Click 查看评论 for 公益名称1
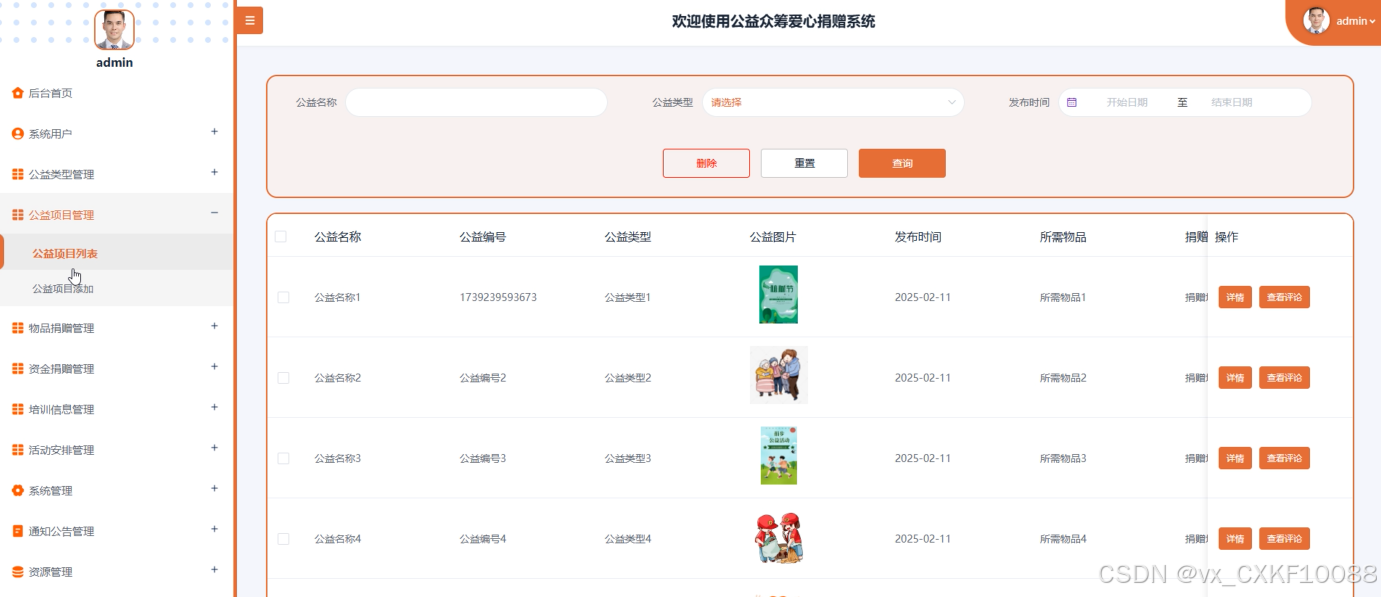The height and width of the screenshot is (597, 1381). pos(1284,297)
